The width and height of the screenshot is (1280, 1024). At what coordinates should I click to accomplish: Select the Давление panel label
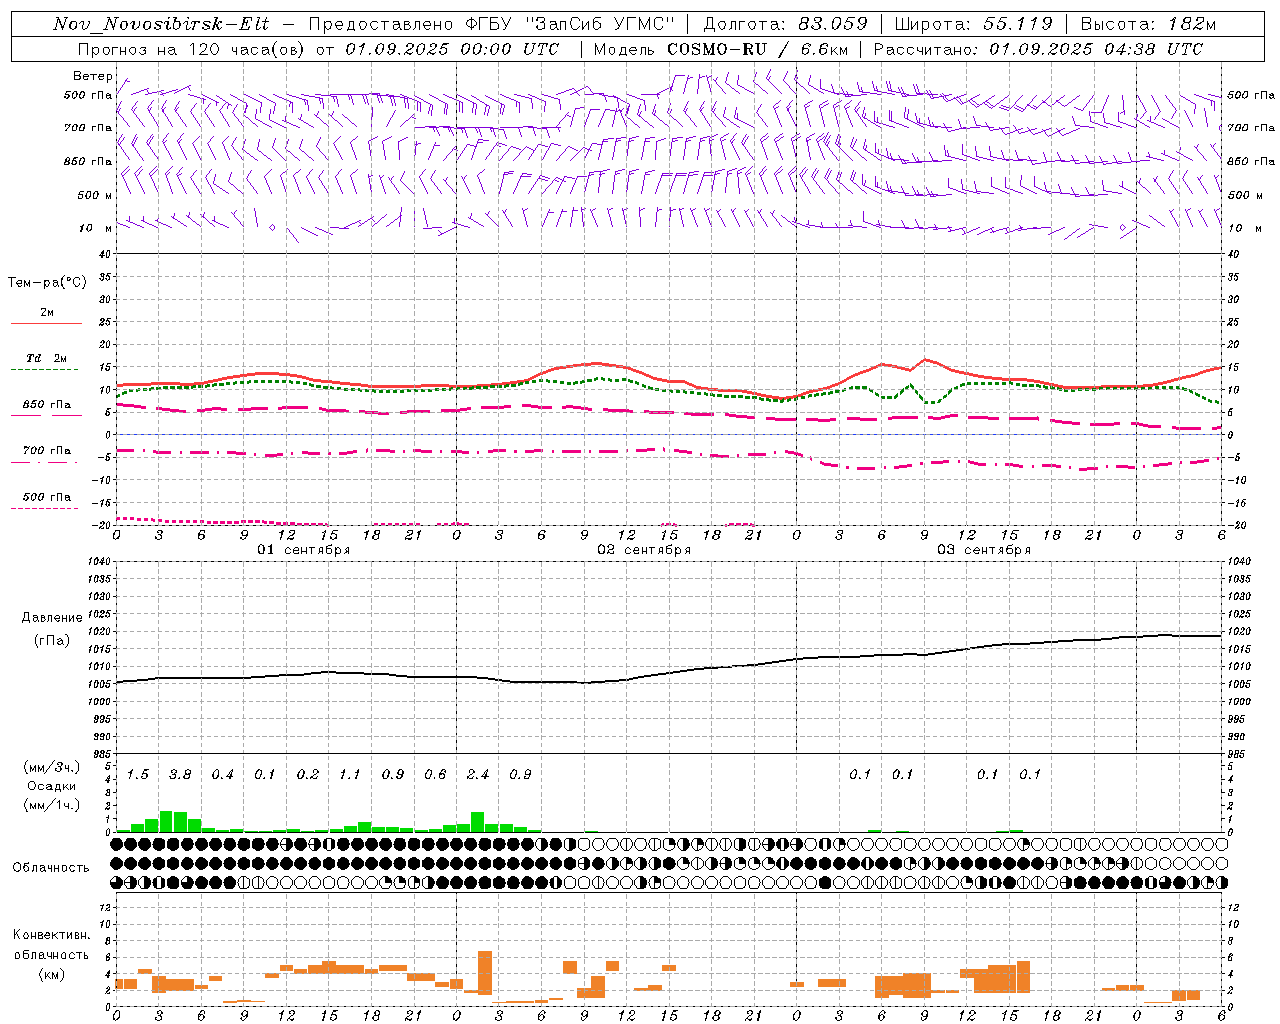pos(52,618)
